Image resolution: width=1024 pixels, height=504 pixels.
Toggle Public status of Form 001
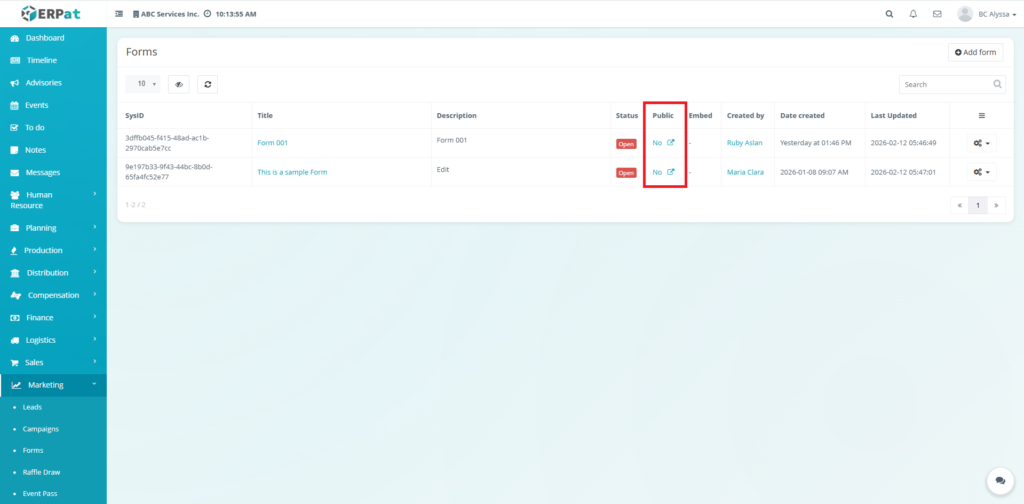tap(657, 142)
